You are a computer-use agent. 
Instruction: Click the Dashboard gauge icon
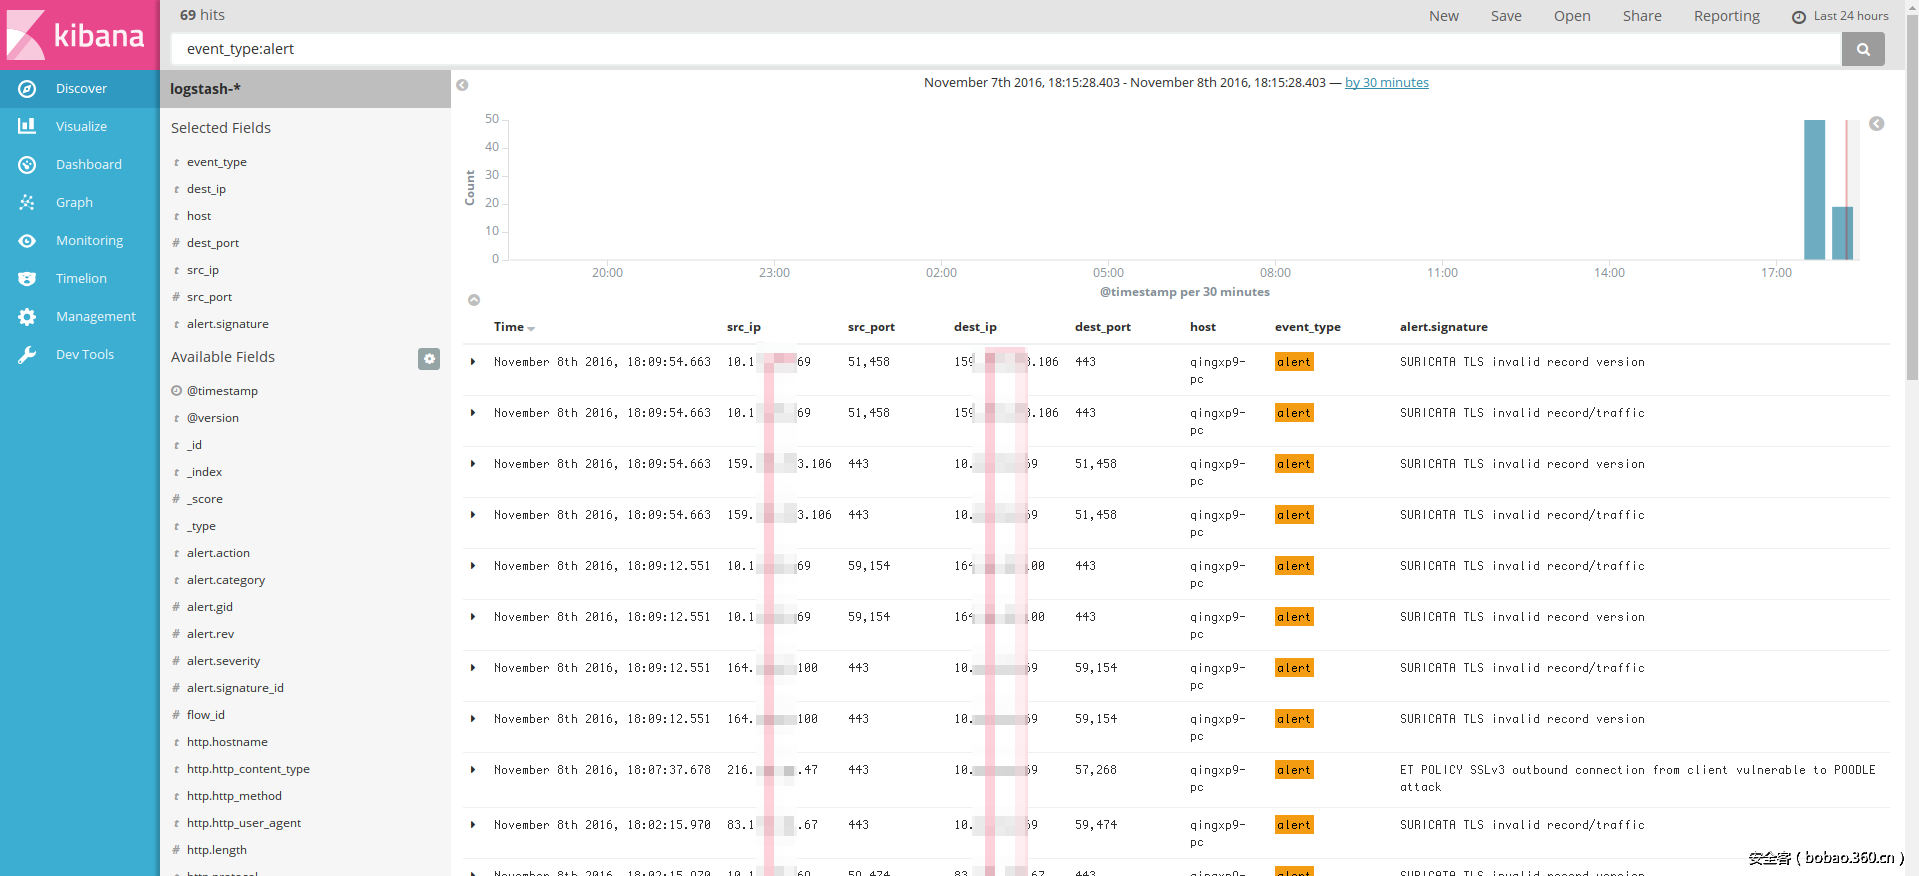click(x=27, y=165)
